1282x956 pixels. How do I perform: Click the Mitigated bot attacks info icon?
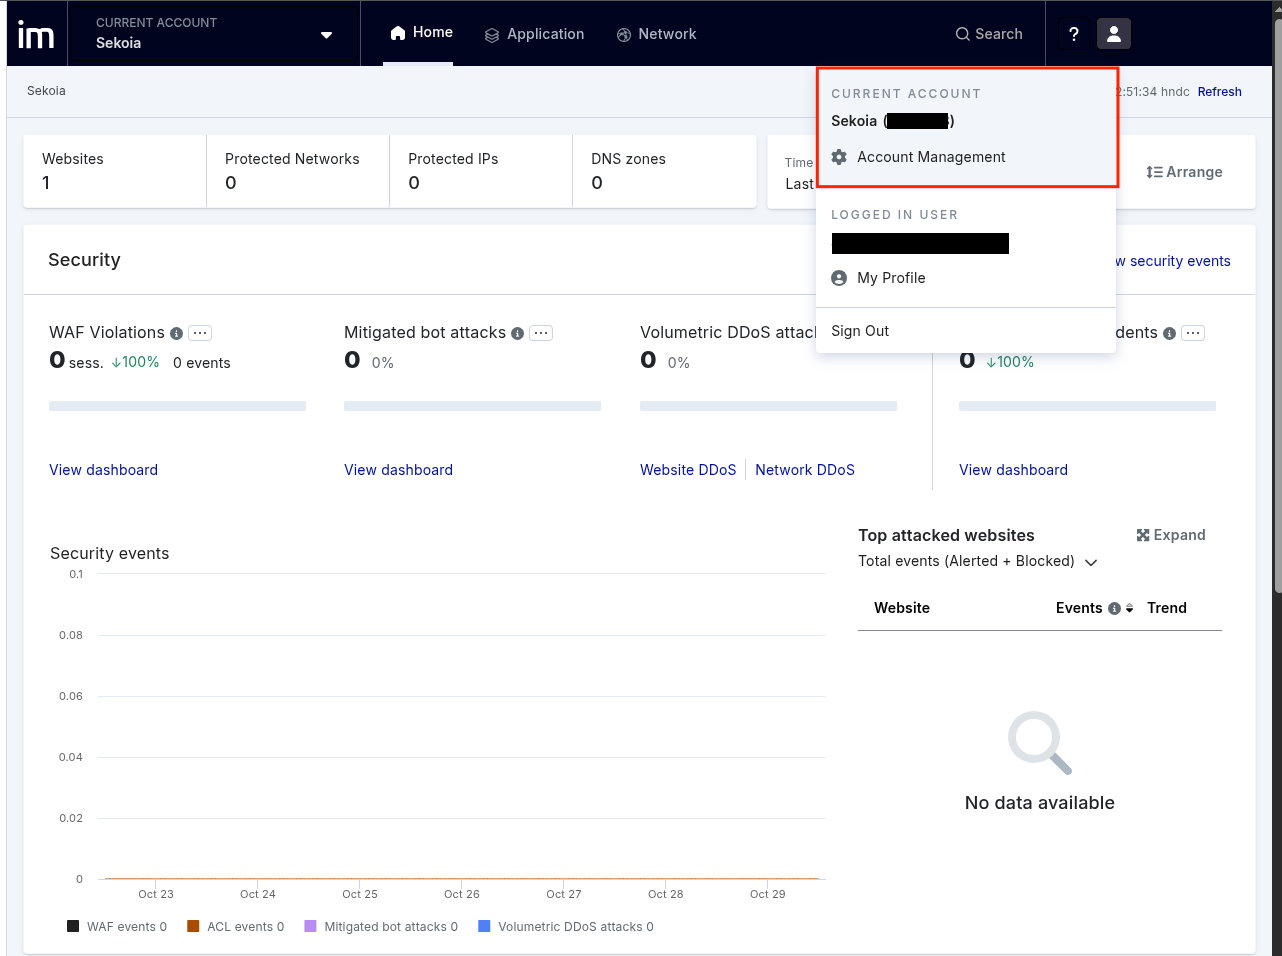(517, 334)
